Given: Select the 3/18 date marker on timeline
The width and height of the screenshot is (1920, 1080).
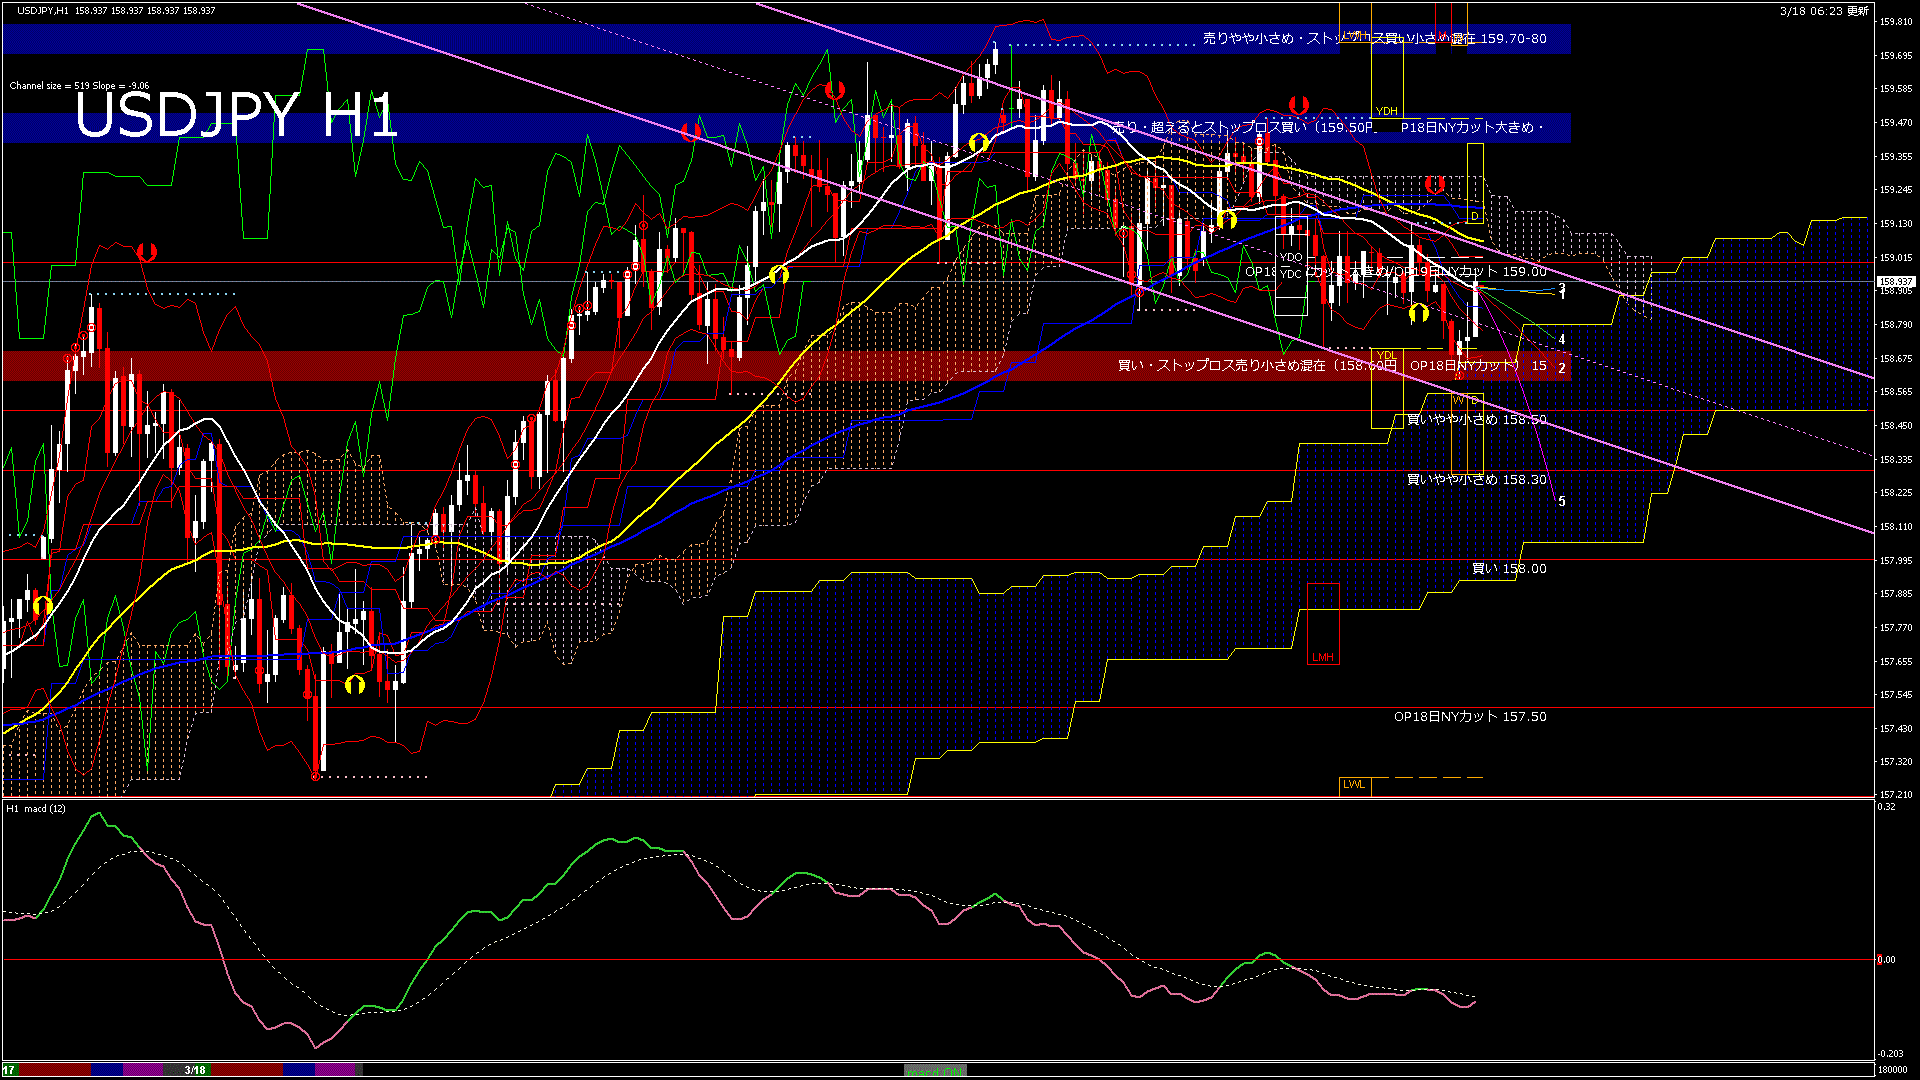Looking at the screenshot, I should [195, 1070].
